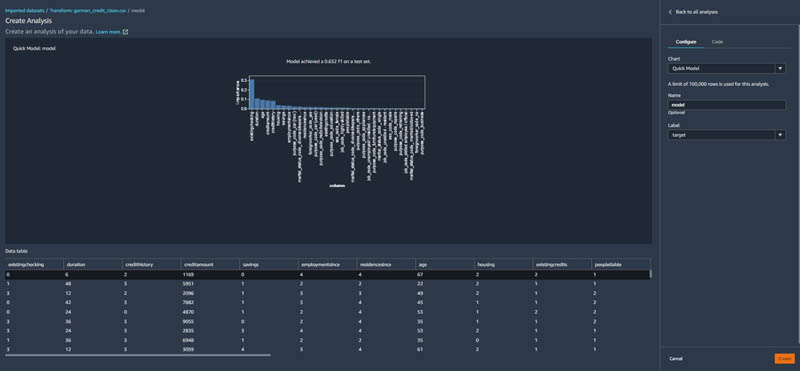Click Back to all analyses
Screen dimensions: 800x371
pos(696,12)
